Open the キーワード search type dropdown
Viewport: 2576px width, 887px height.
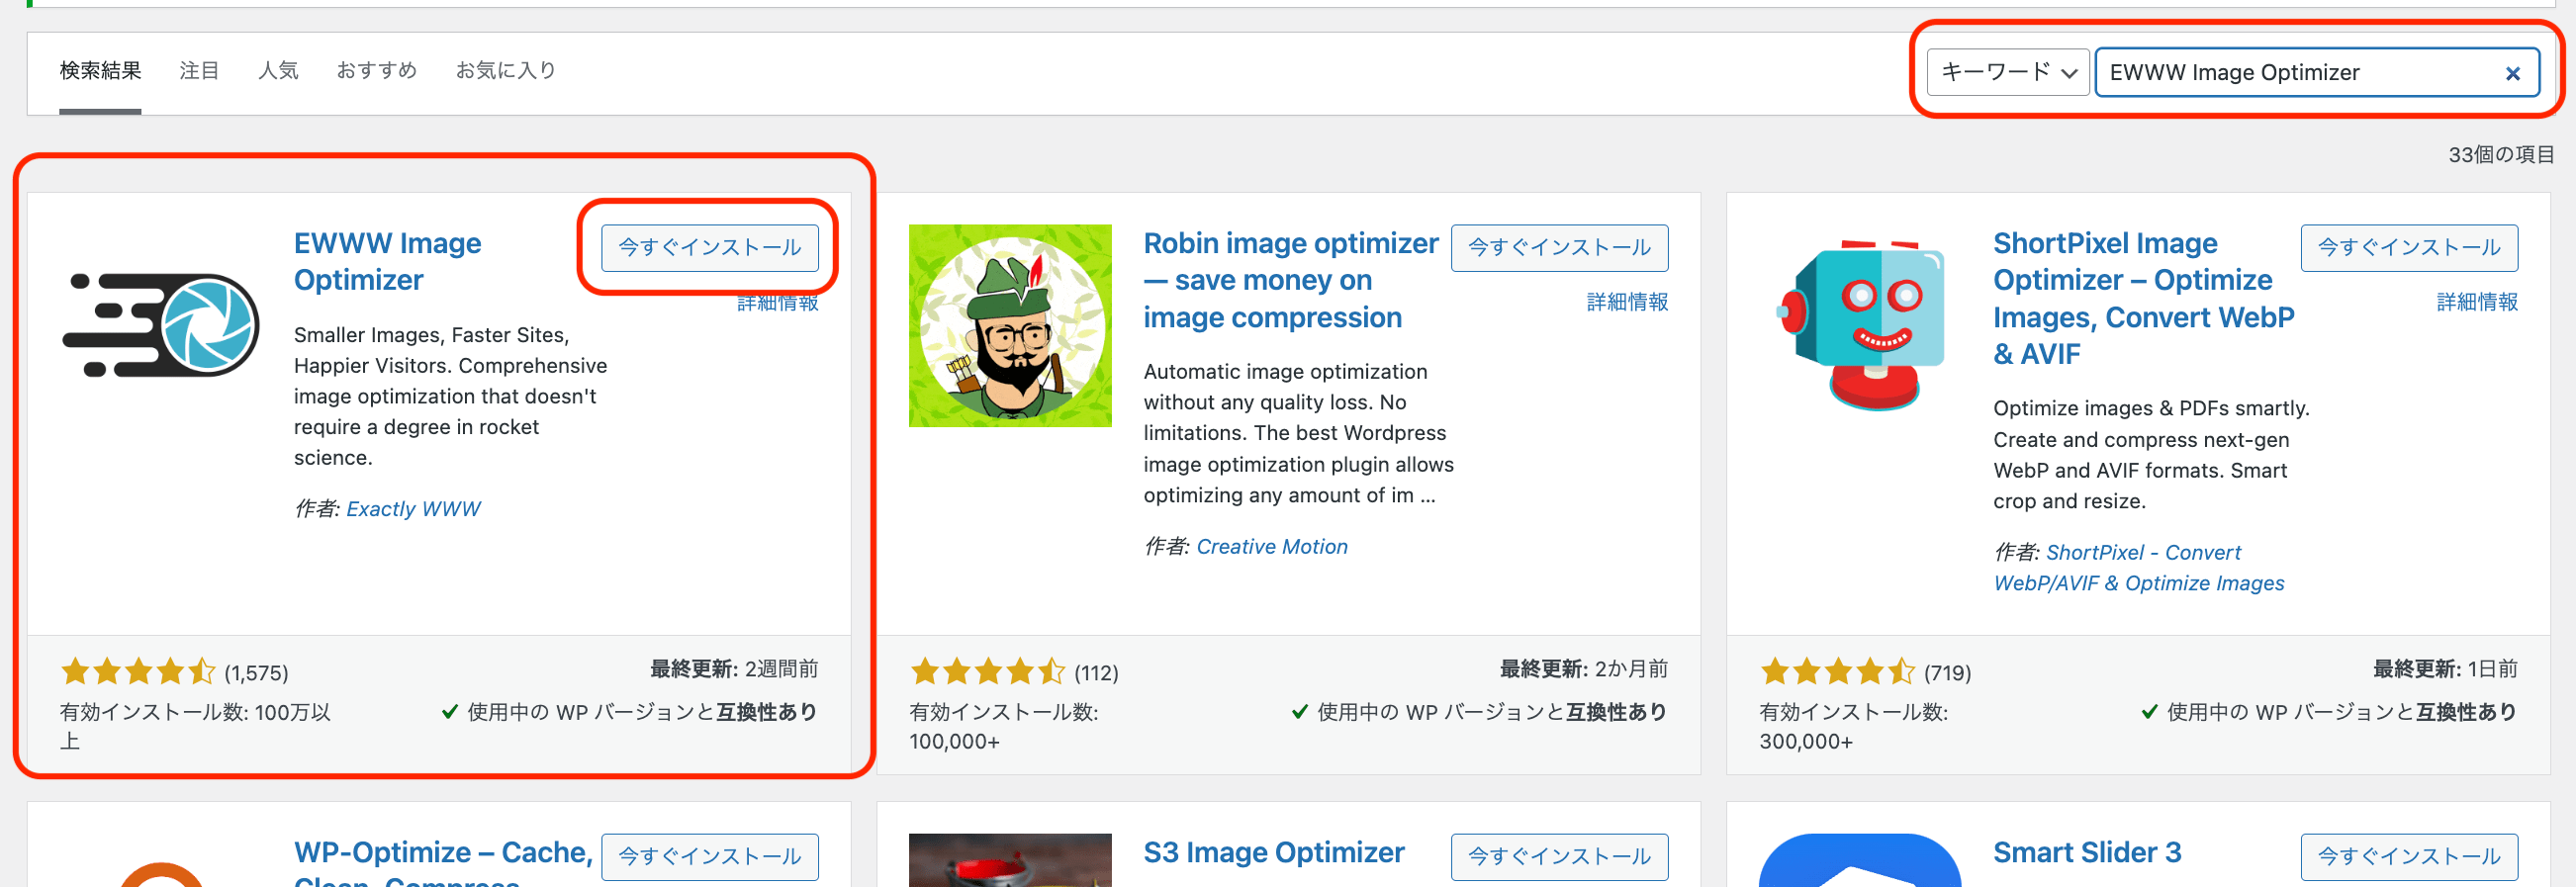tap(2008, 72)
